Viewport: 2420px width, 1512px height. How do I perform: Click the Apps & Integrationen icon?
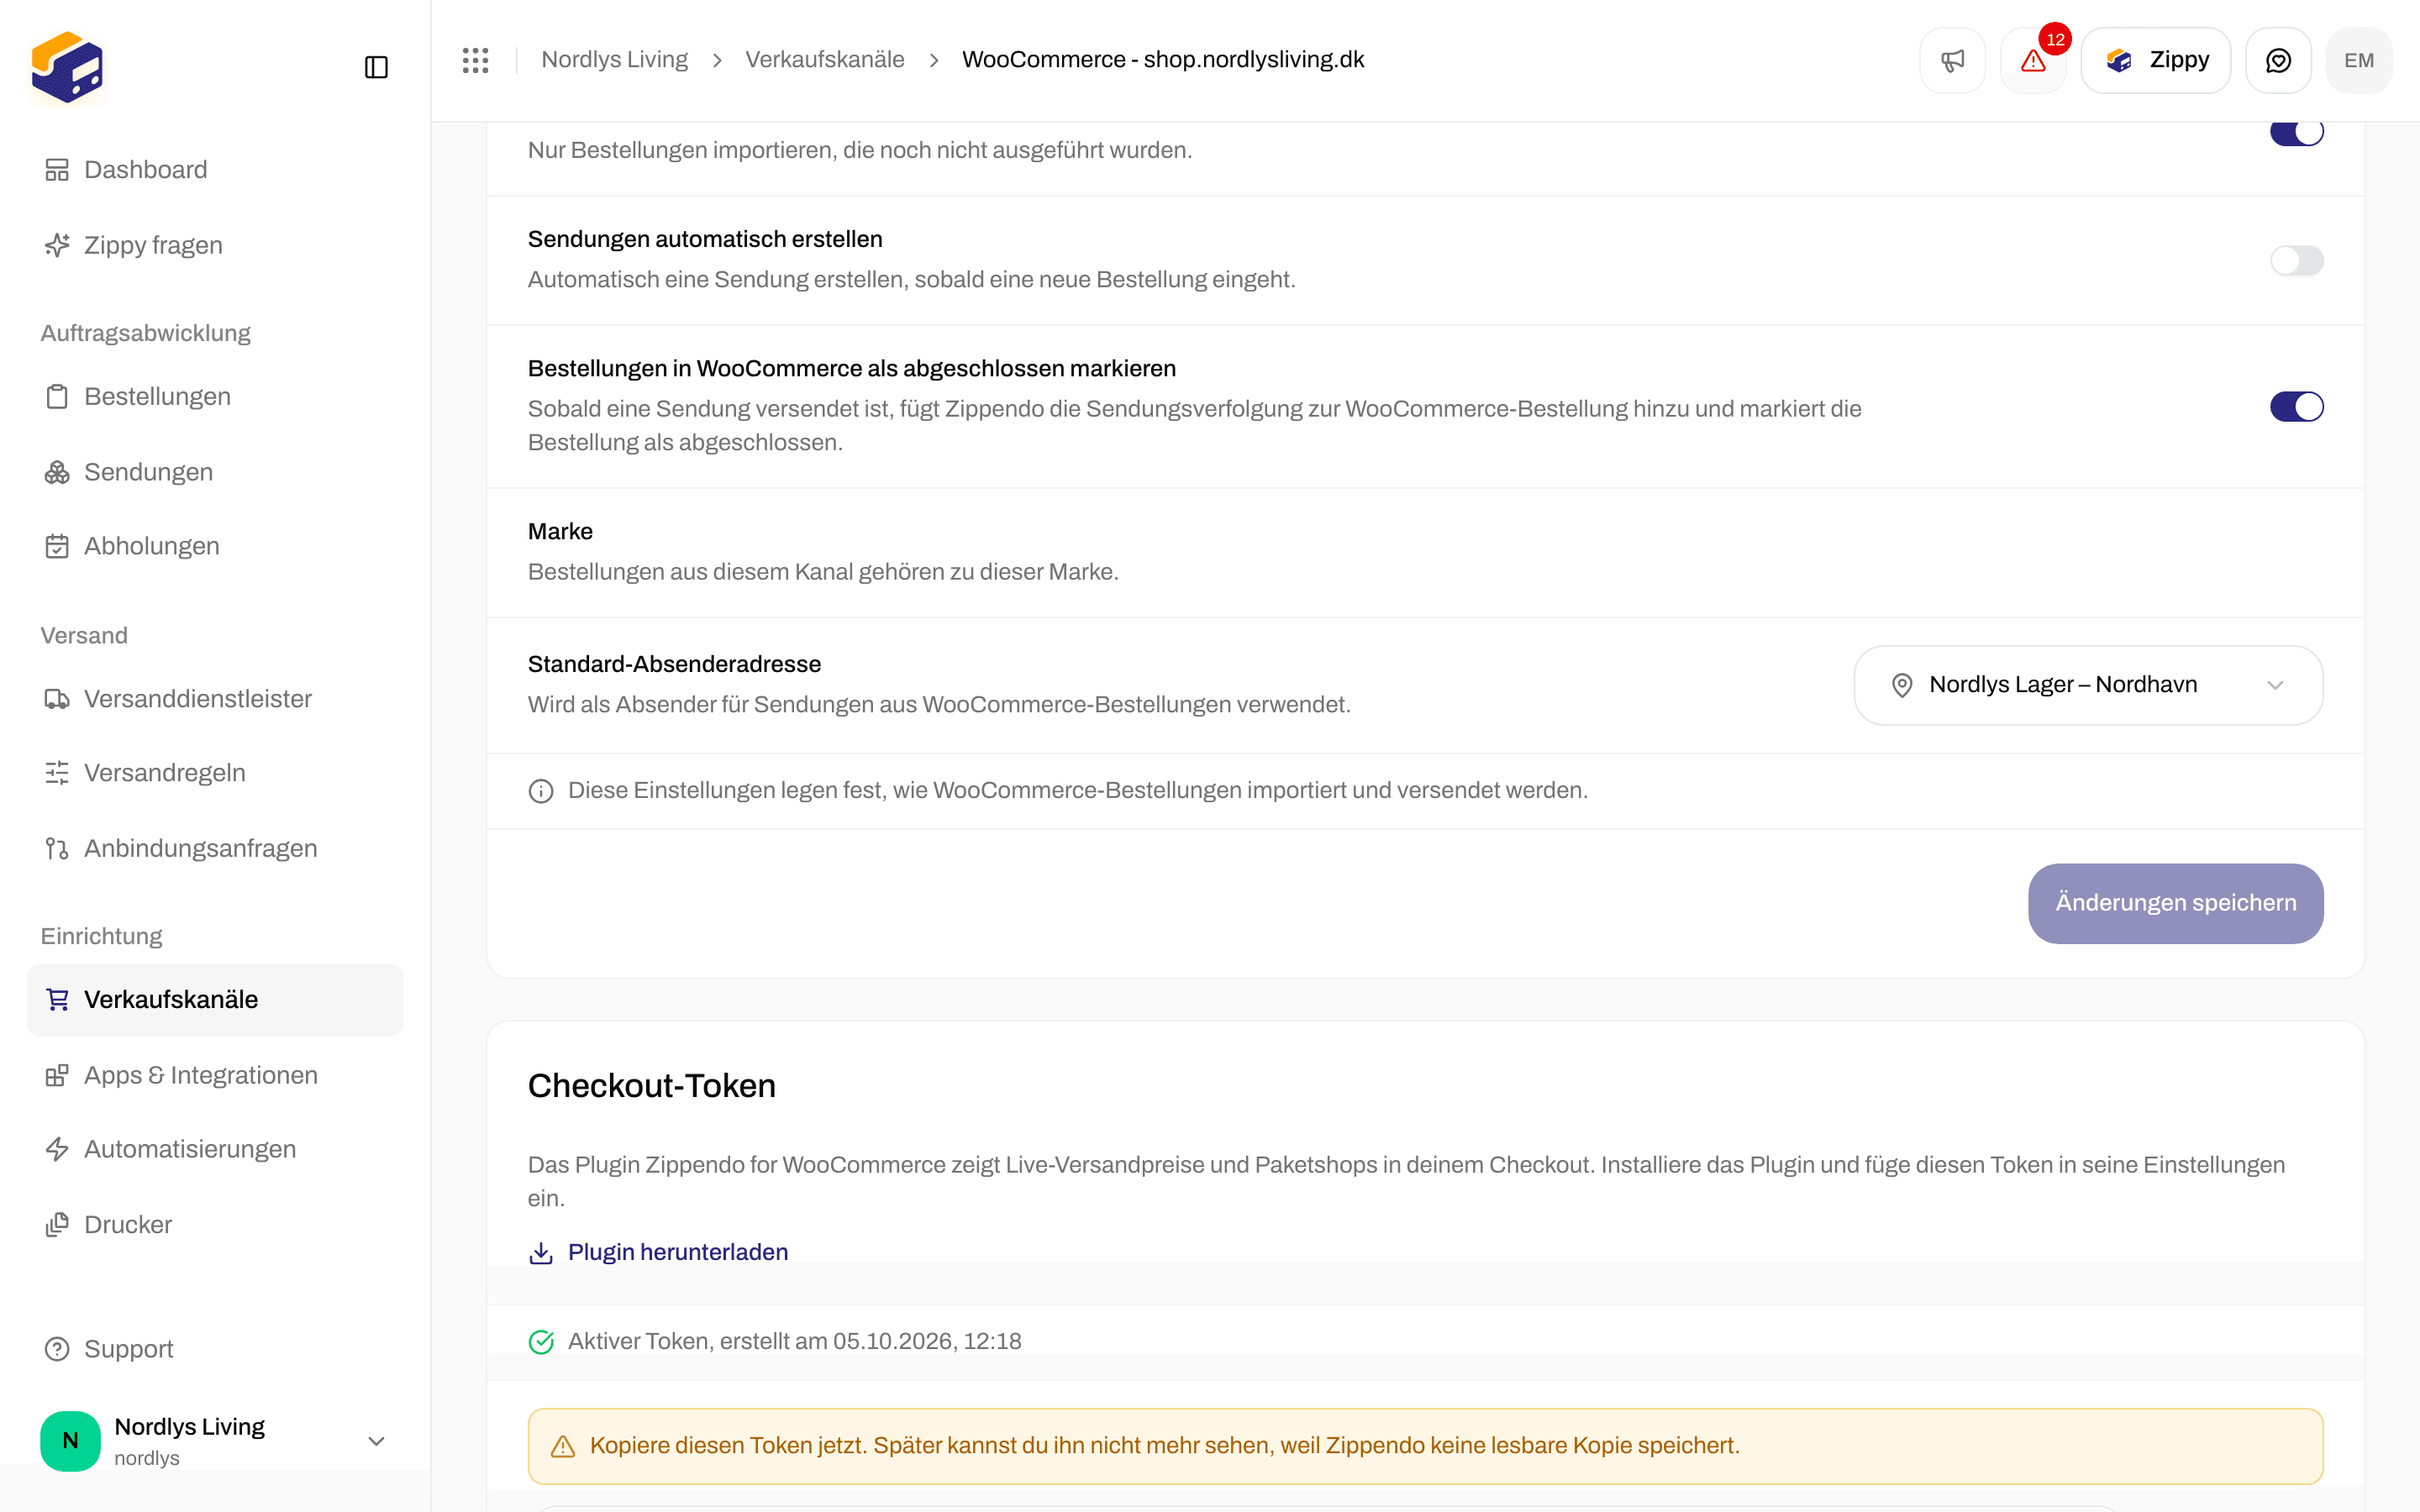pyautogui.click(x=57, y=1075)
